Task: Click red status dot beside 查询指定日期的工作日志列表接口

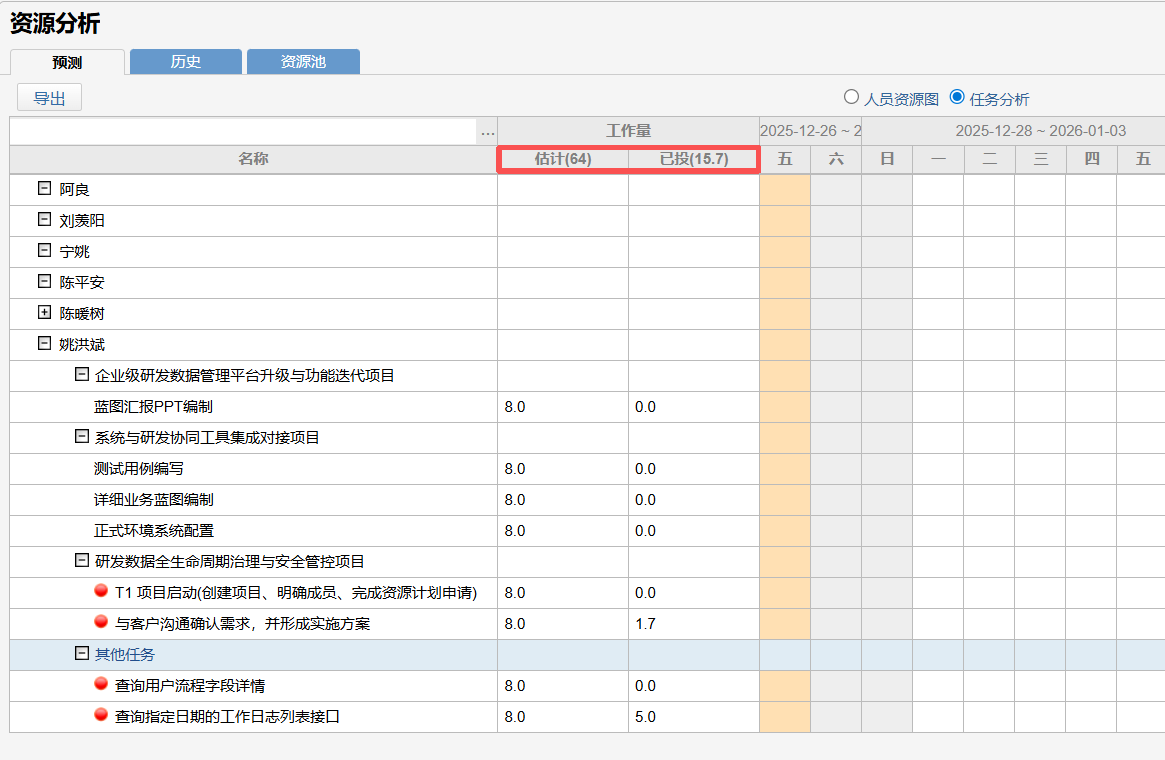Action: pyautogui.click(x=101, y=715)
